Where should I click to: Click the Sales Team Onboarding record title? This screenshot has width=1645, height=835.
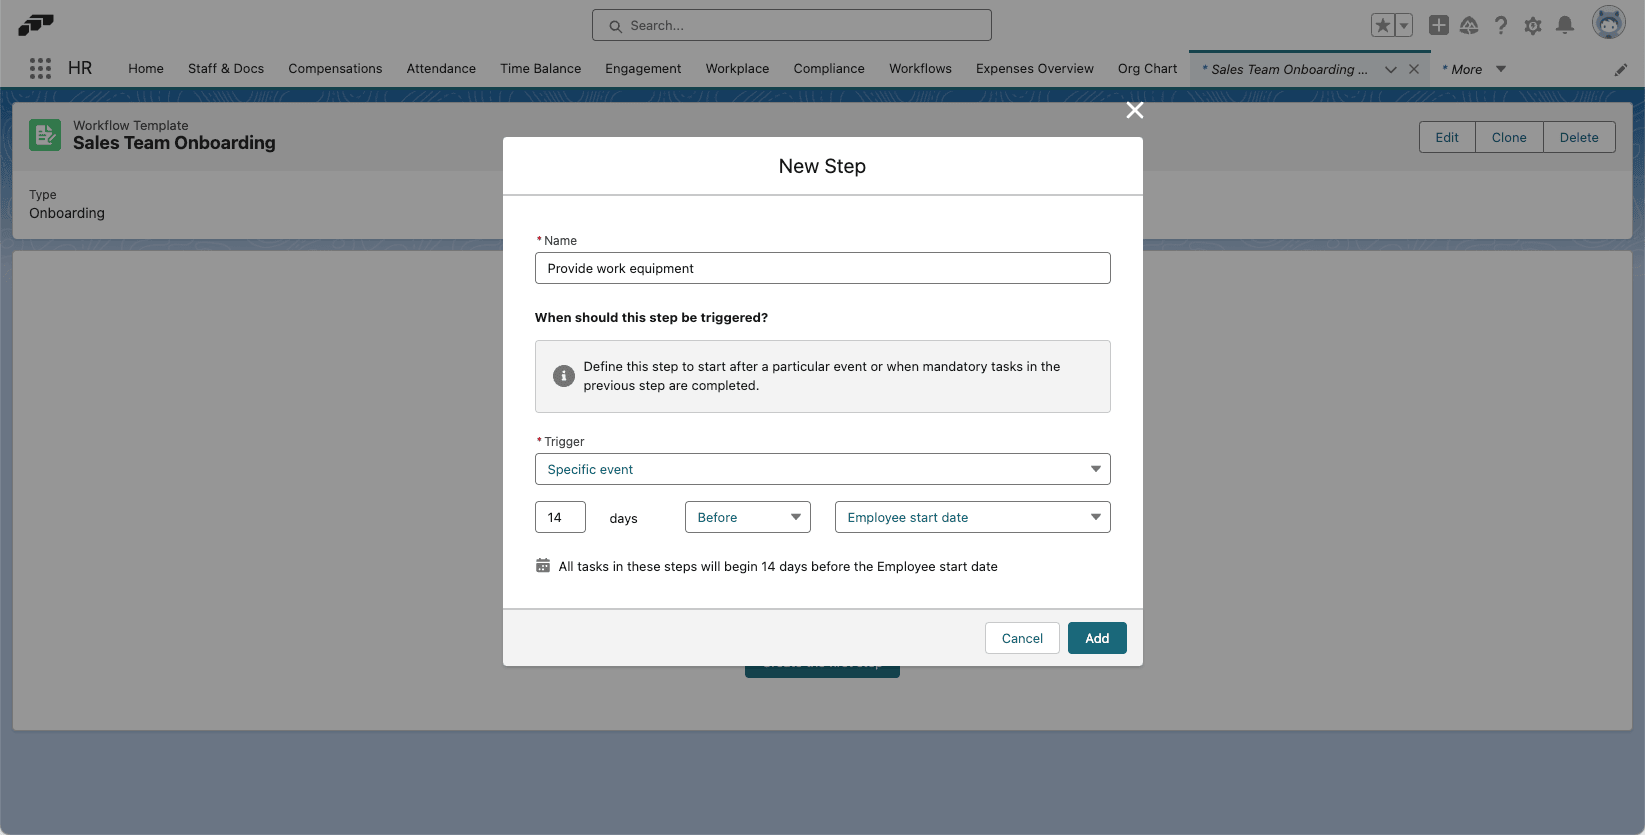pos(174,143)
